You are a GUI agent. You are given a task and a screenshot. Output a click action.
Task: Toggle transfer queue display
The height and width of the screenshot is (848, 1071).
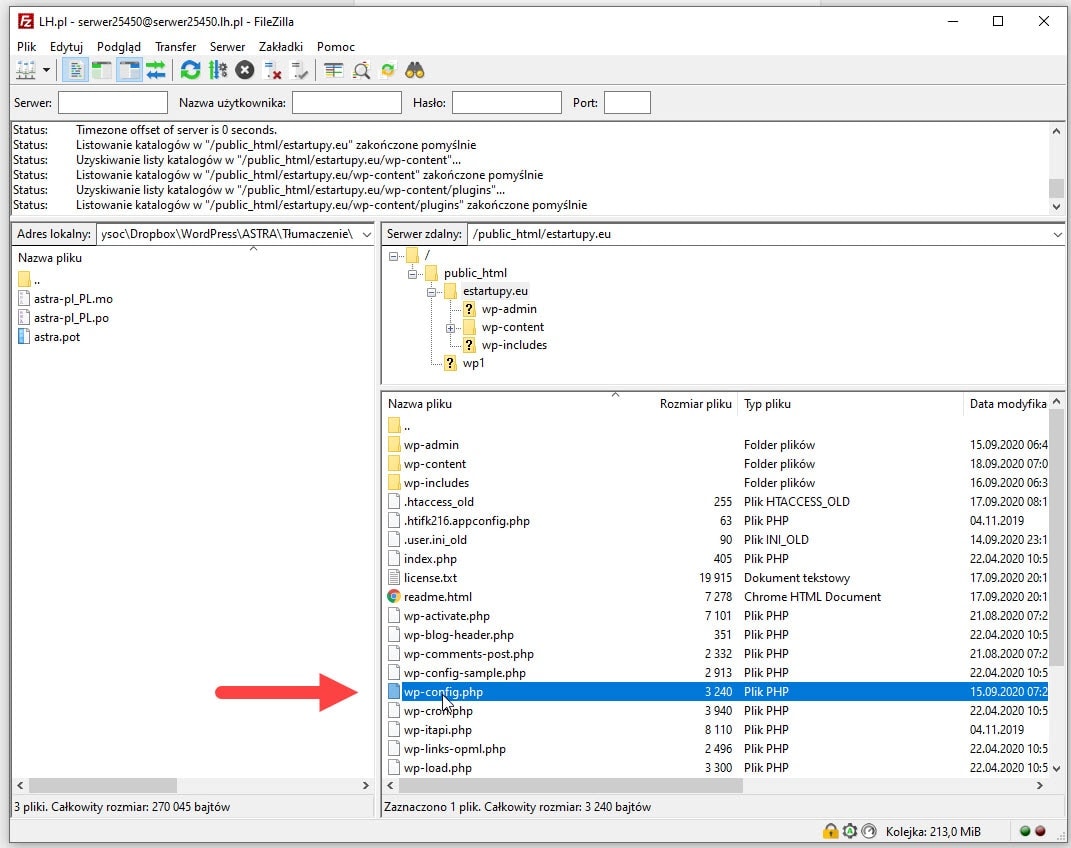156,70
